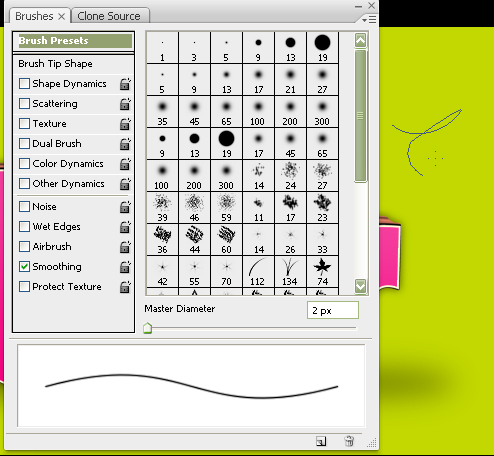
Task: Click the brush list scroll down arrow
Action: point(361,286)
